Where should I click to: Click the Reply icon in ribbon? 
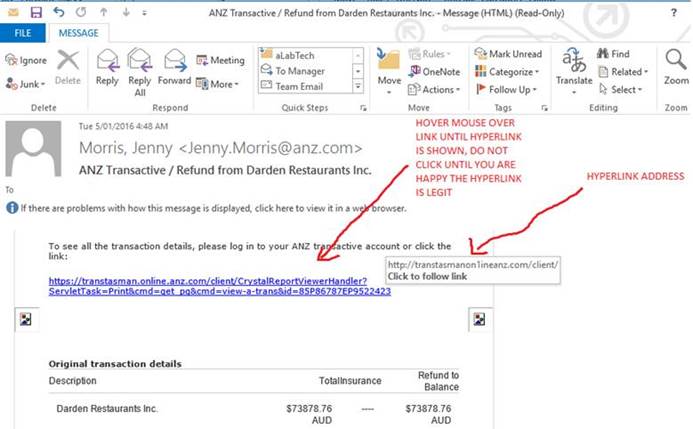(107, 67)
